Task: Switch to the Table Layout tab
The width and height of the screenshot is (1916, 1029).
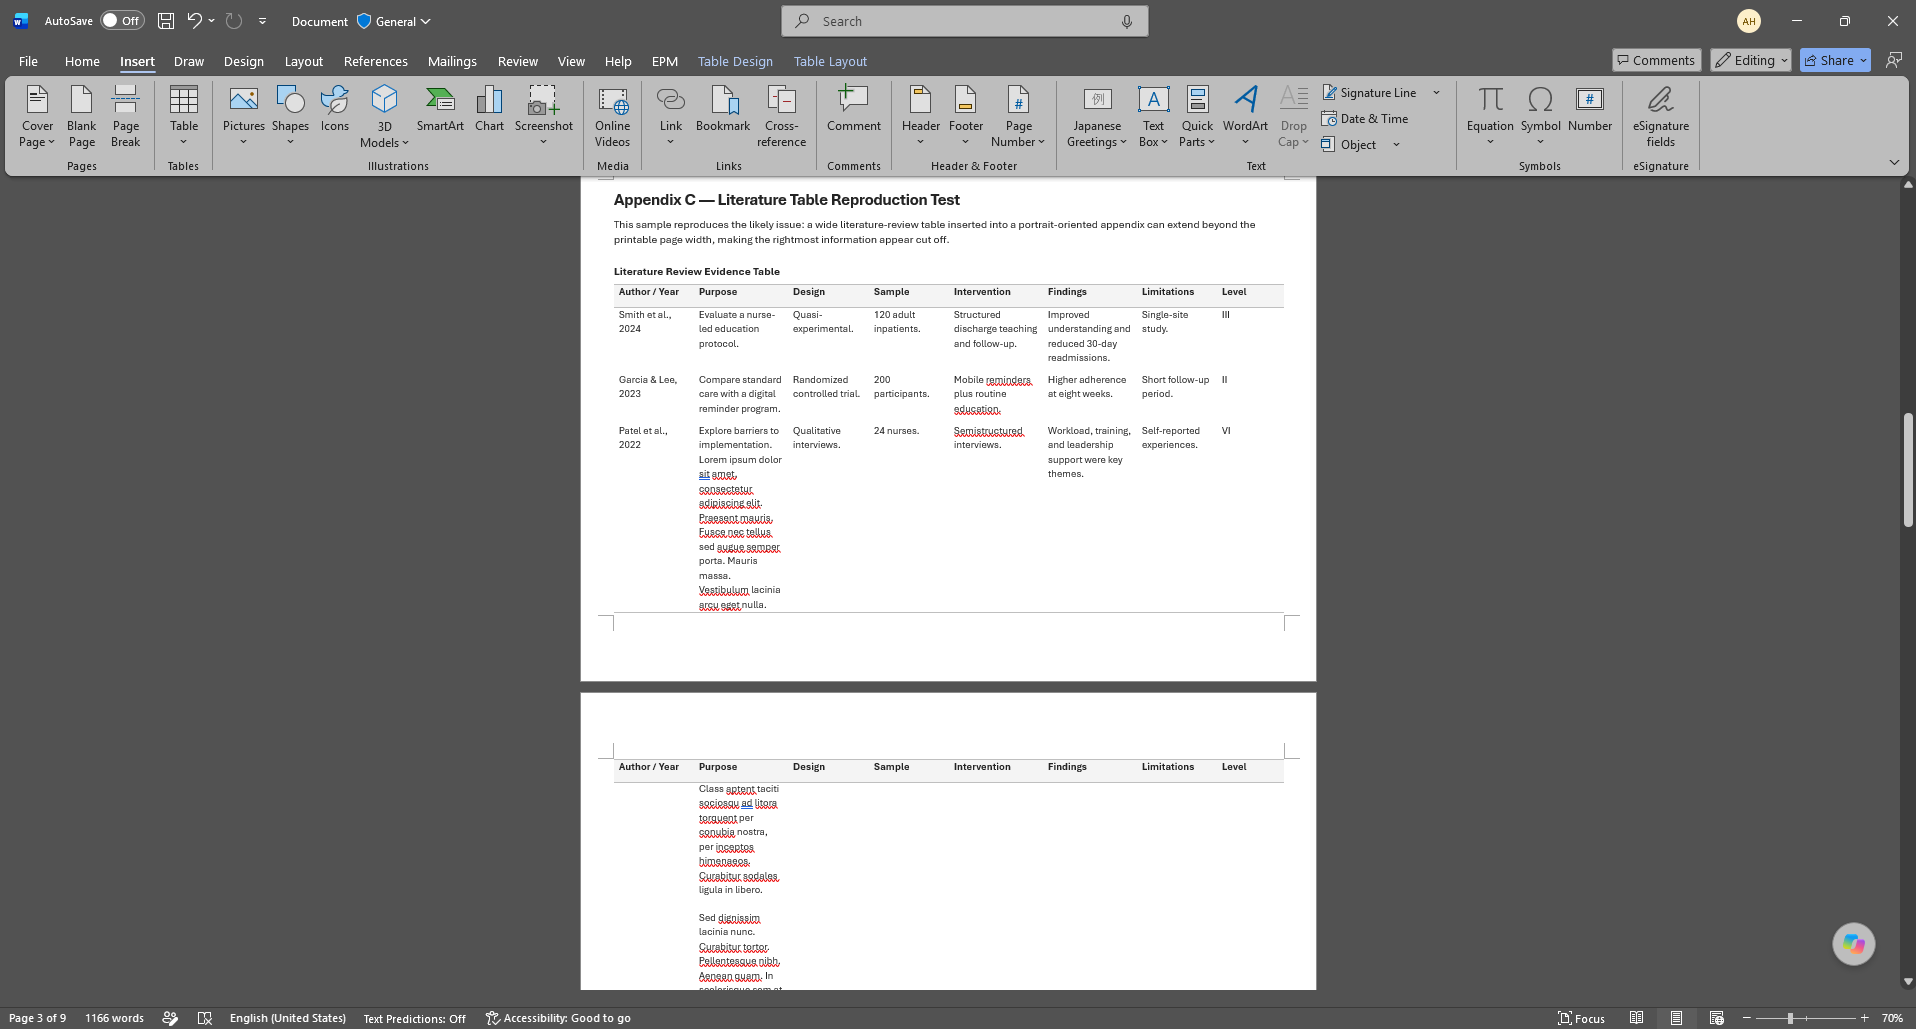Action: tap(830, 61)
